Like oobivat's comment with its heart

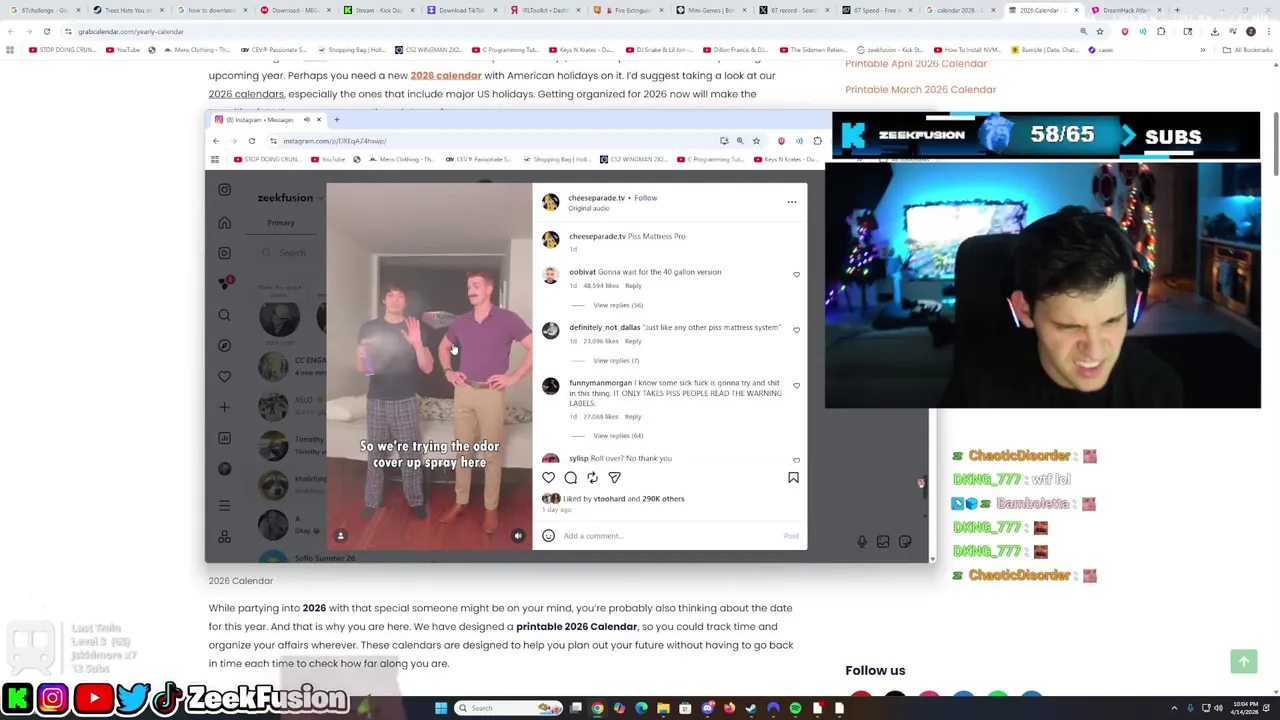point(796,274)
